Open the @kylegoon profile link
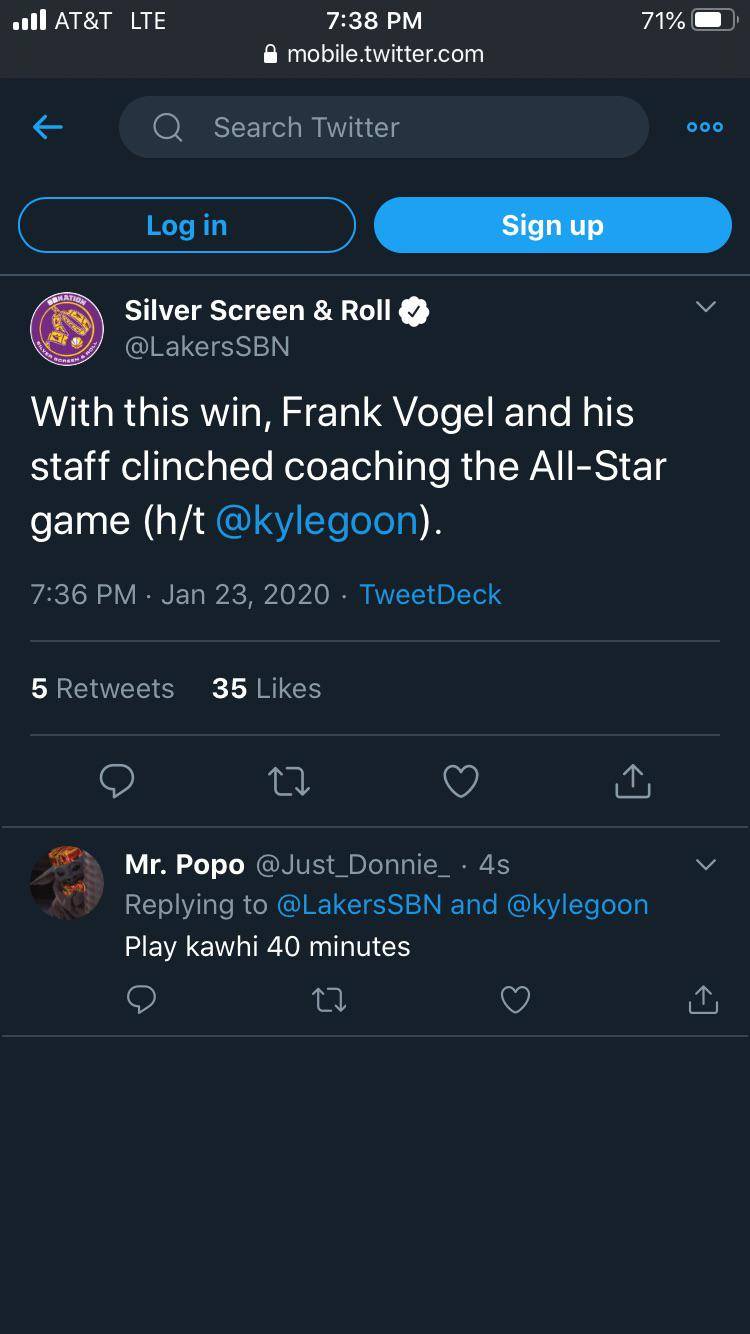Image resolution: width=750 pixels, height=1334 pixels. [x=318, y=520]
